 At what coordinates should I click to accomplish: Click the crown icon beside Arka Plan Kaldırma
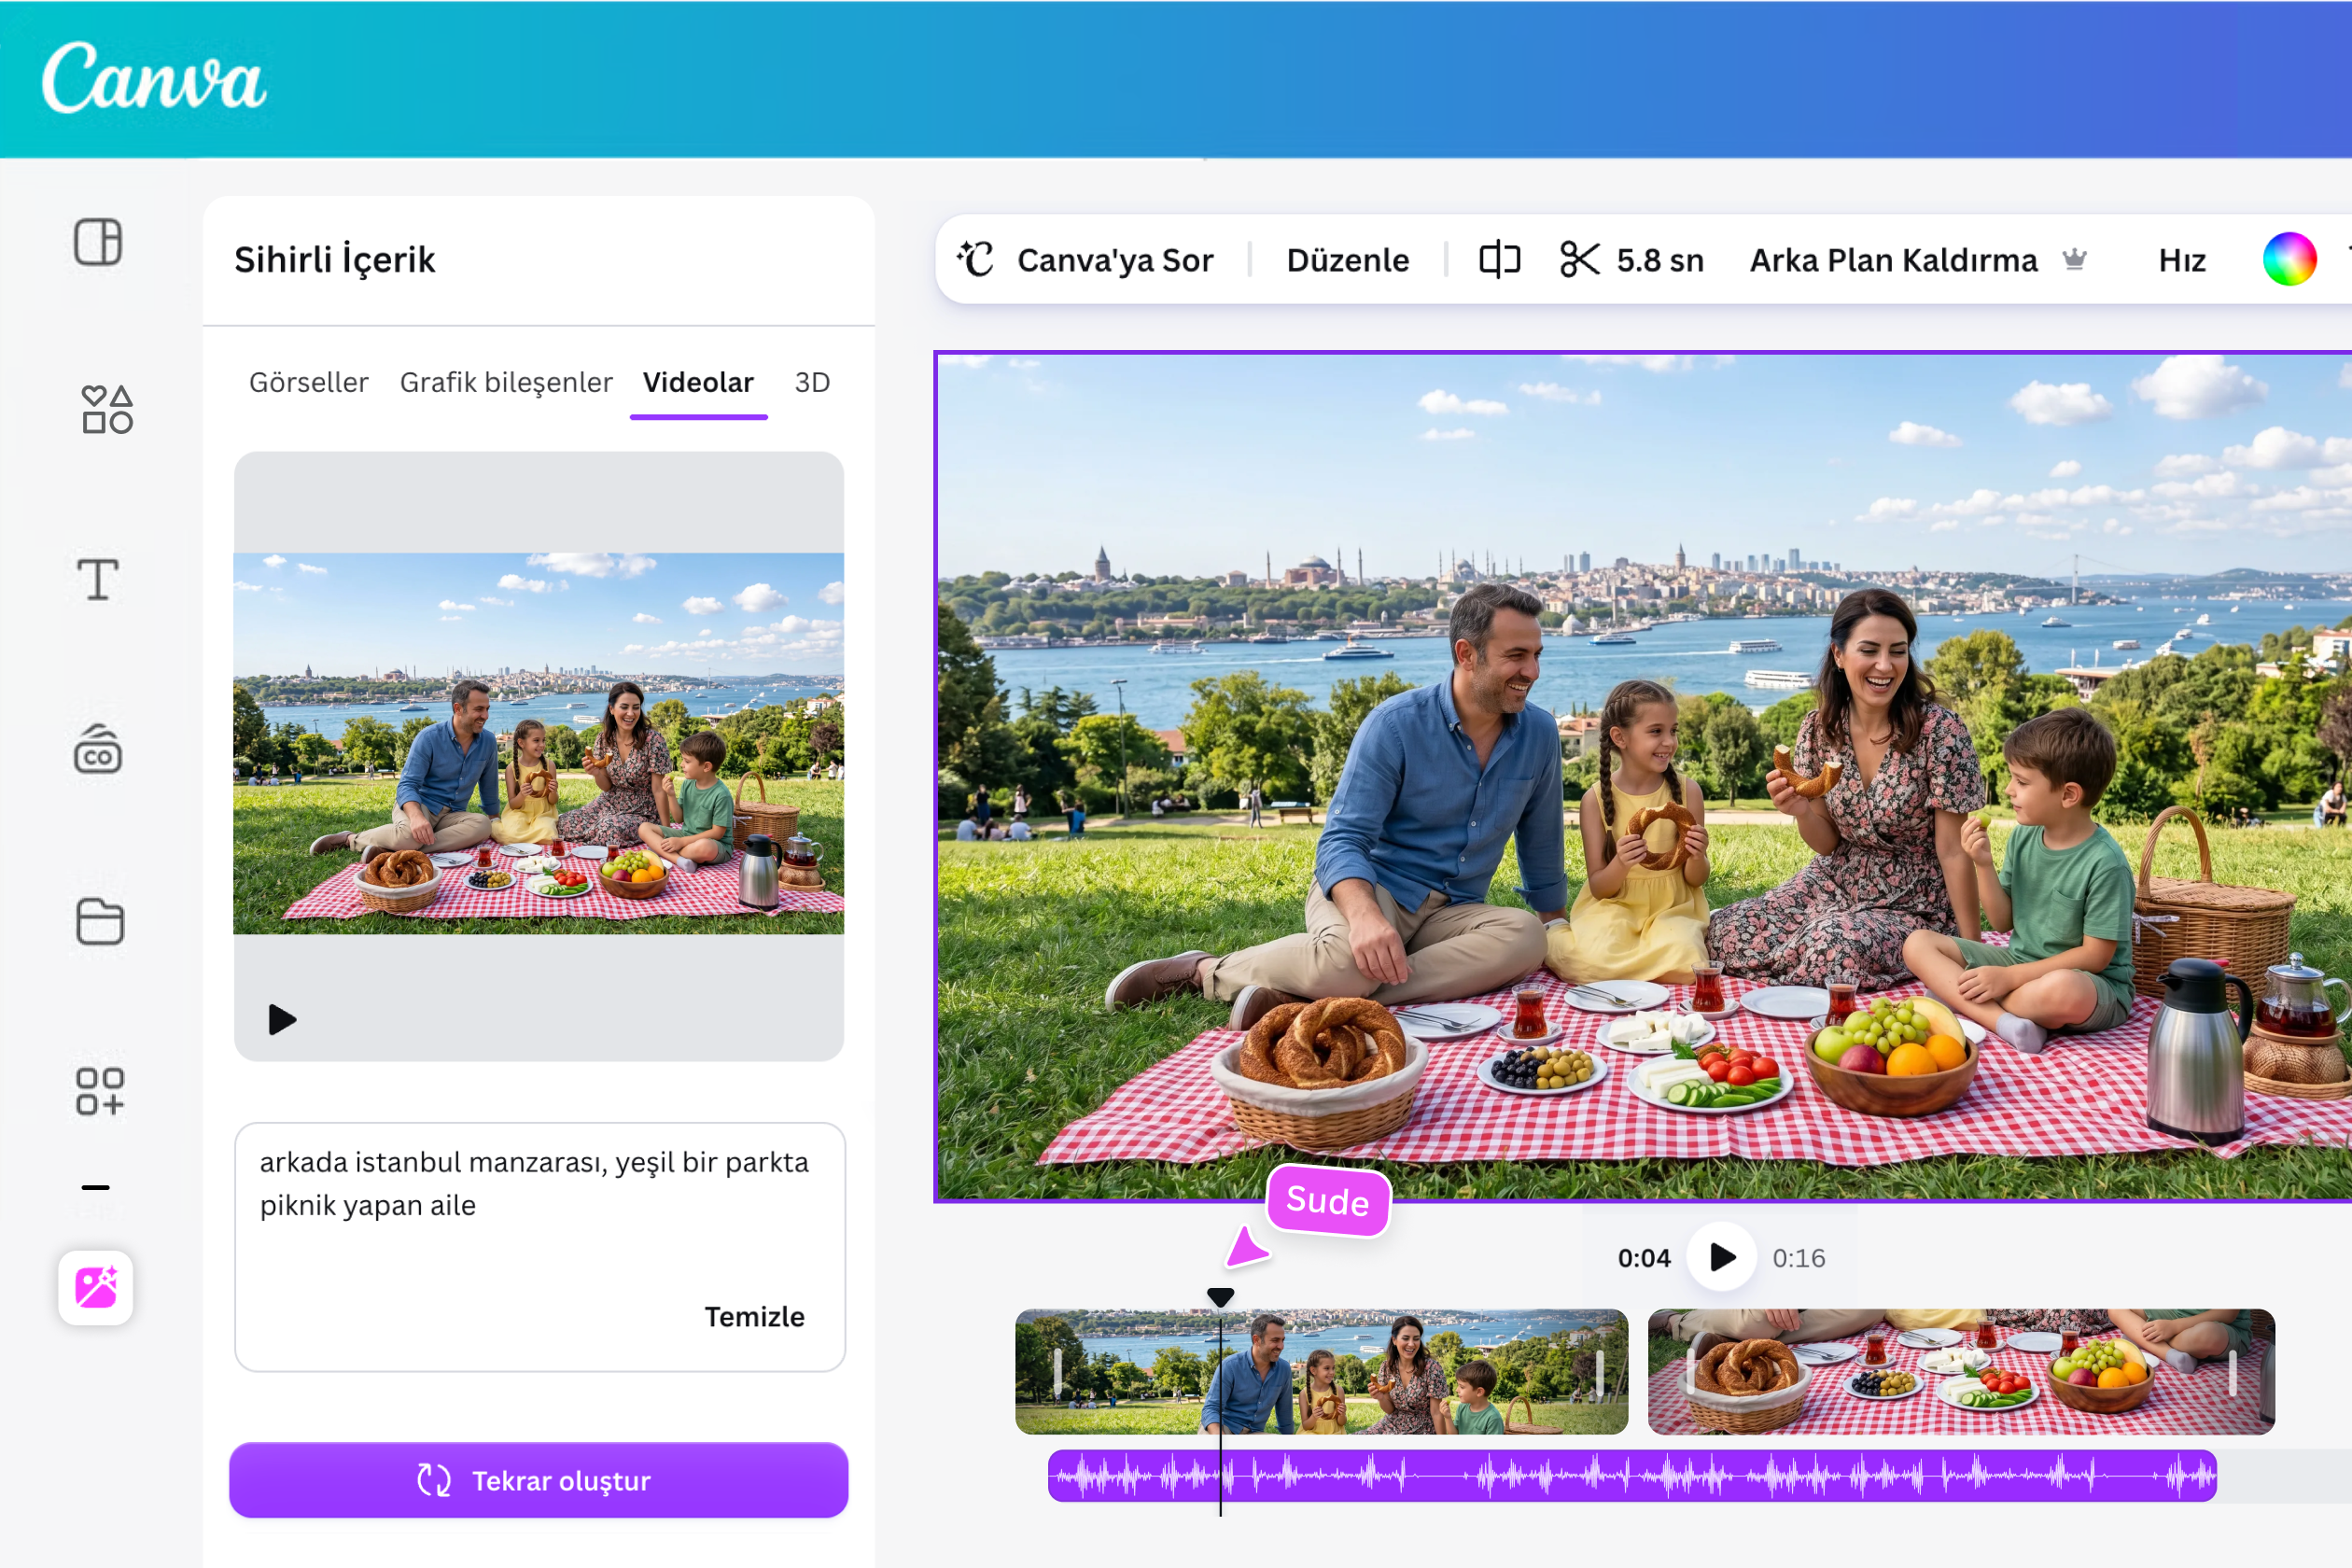tap(2075, 260)
